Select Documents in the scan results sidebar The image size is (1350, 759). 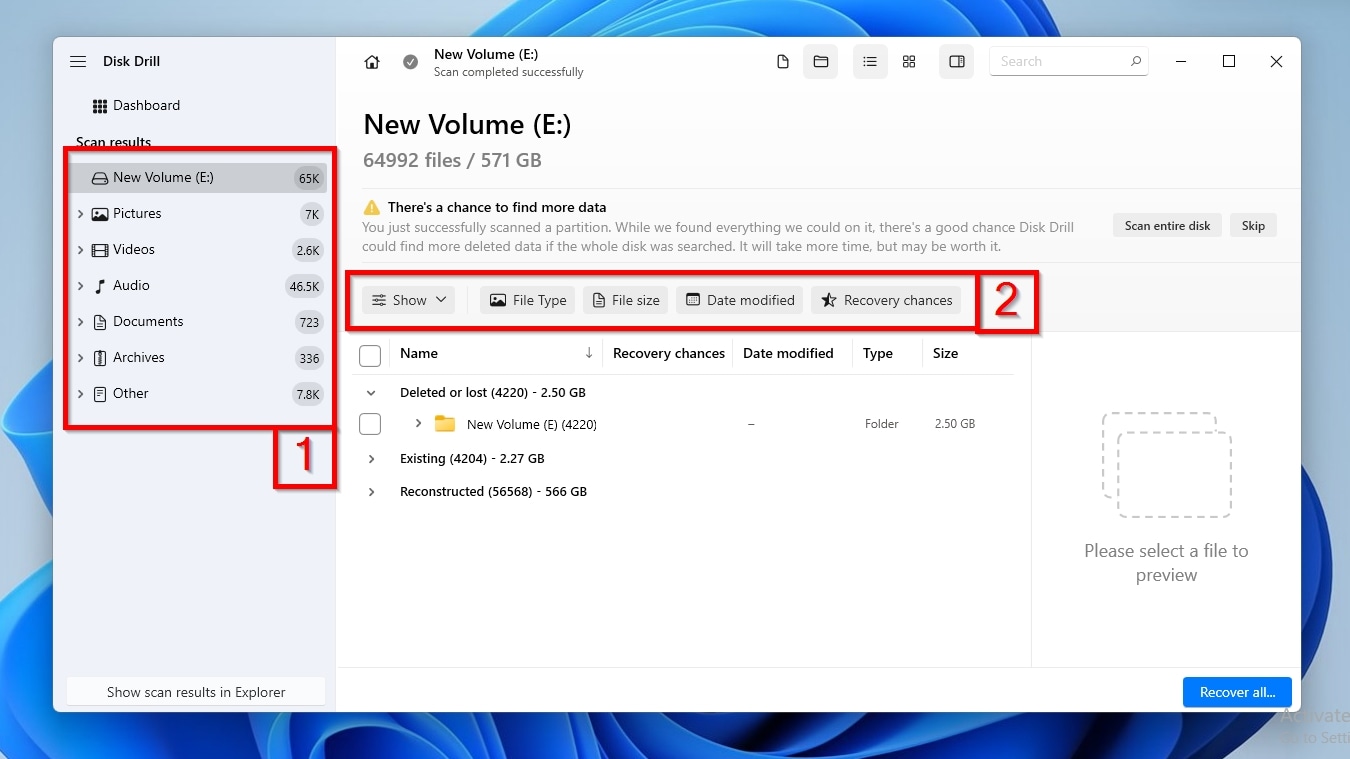pyautogui.click(x=148, y=322)
